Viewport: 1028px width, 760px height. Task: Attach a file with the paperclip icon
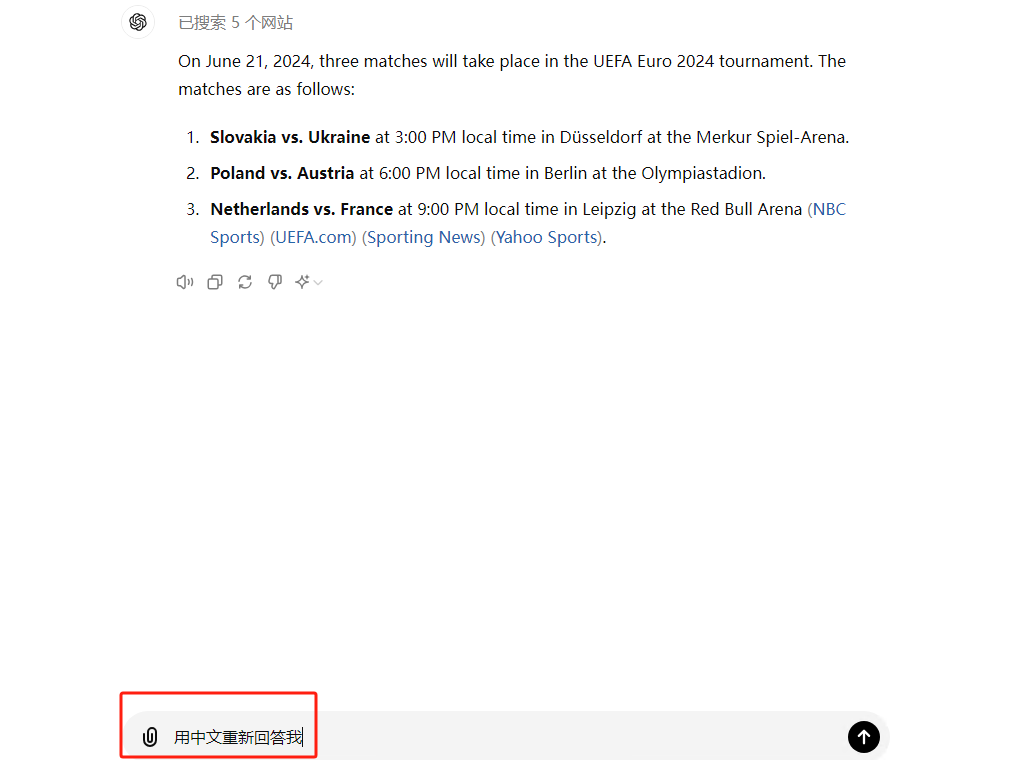coord(150,738)
